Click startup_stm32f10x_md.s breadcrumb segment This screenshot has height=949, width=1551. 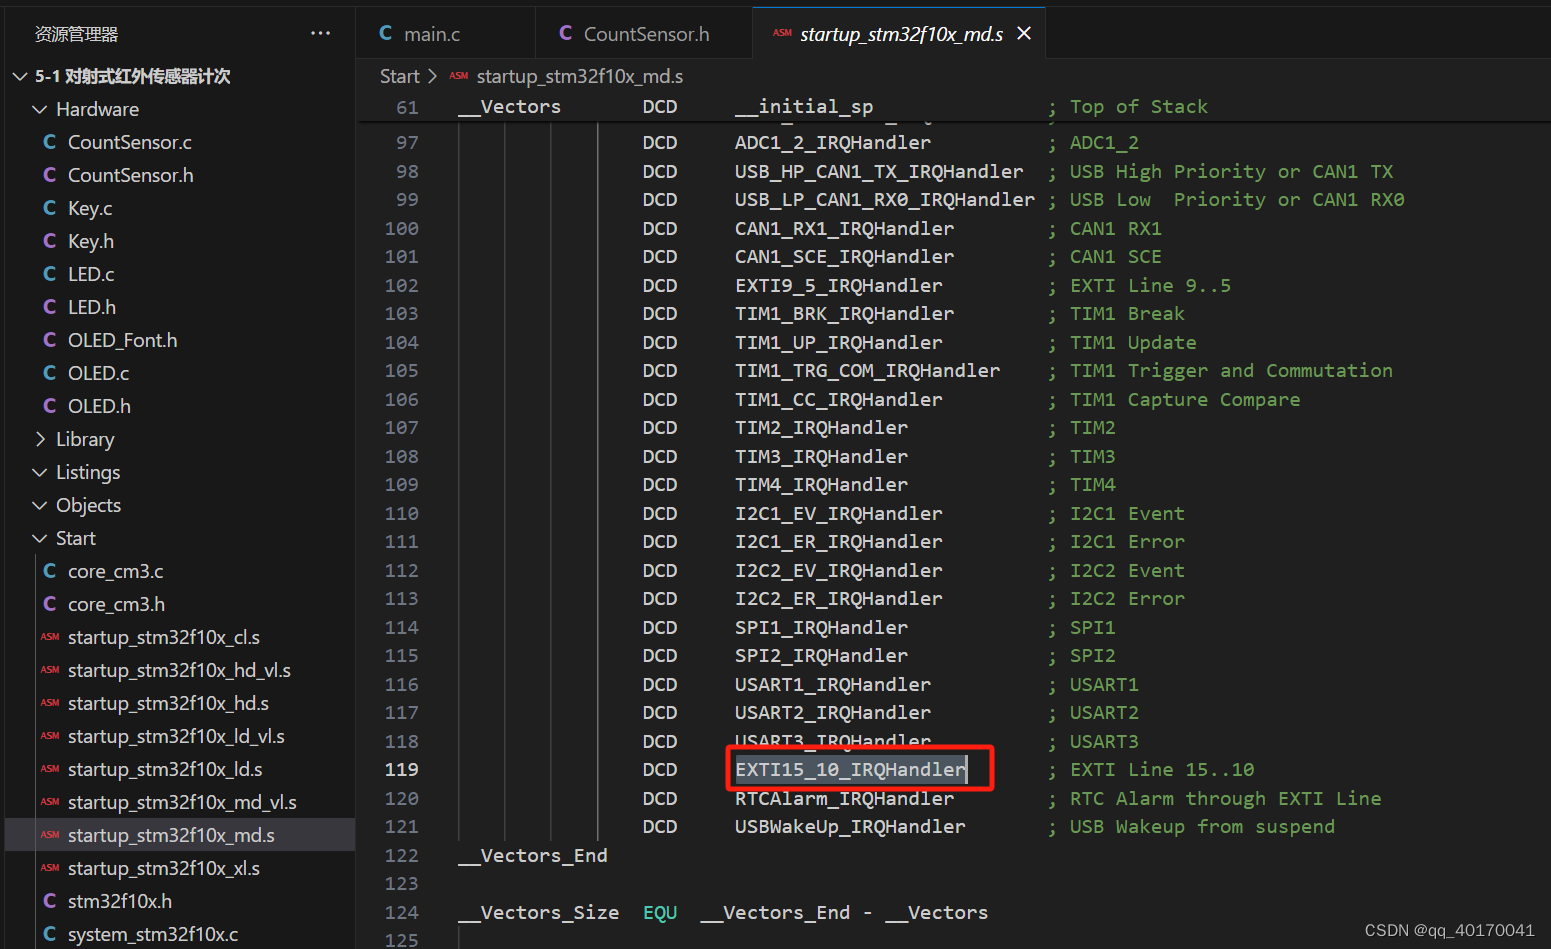click(x=579, y=76)
